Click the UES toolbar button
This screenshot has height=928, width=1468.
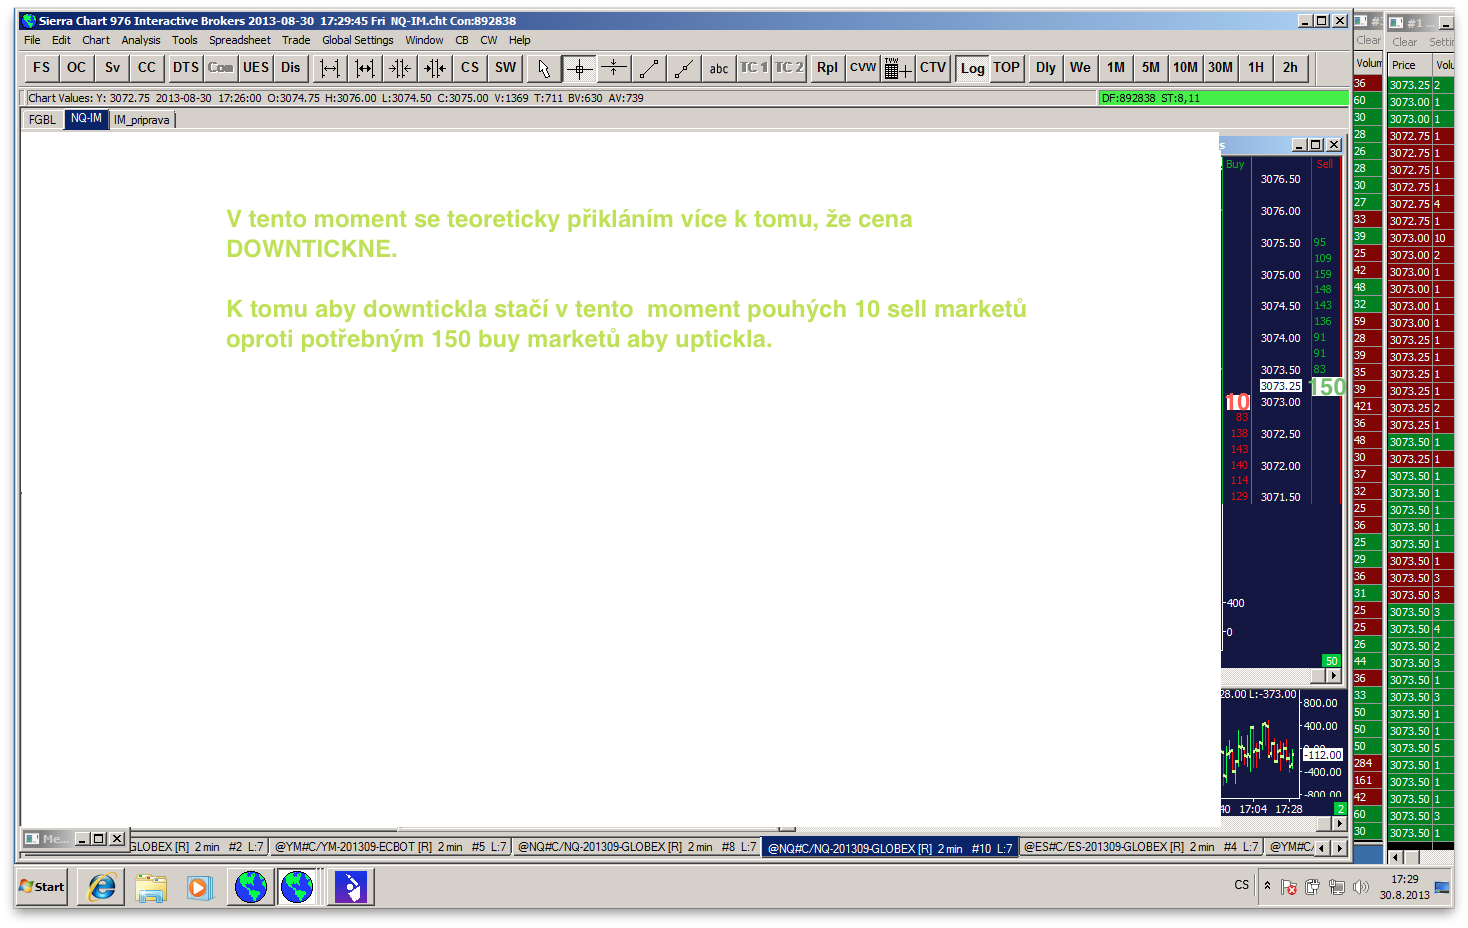click(x=256, y=68)
